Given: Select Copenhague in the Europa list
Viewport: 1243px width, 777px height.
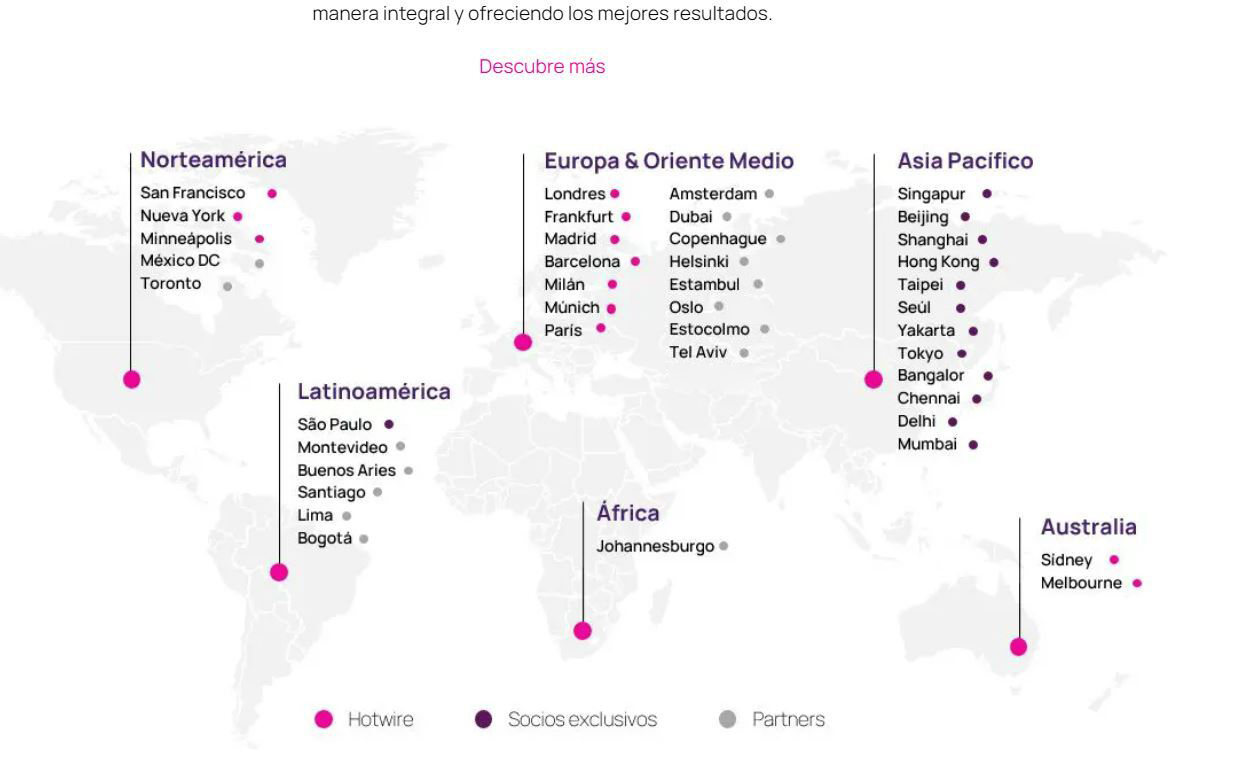Looking at the screenshot, I should pos(718,239).
